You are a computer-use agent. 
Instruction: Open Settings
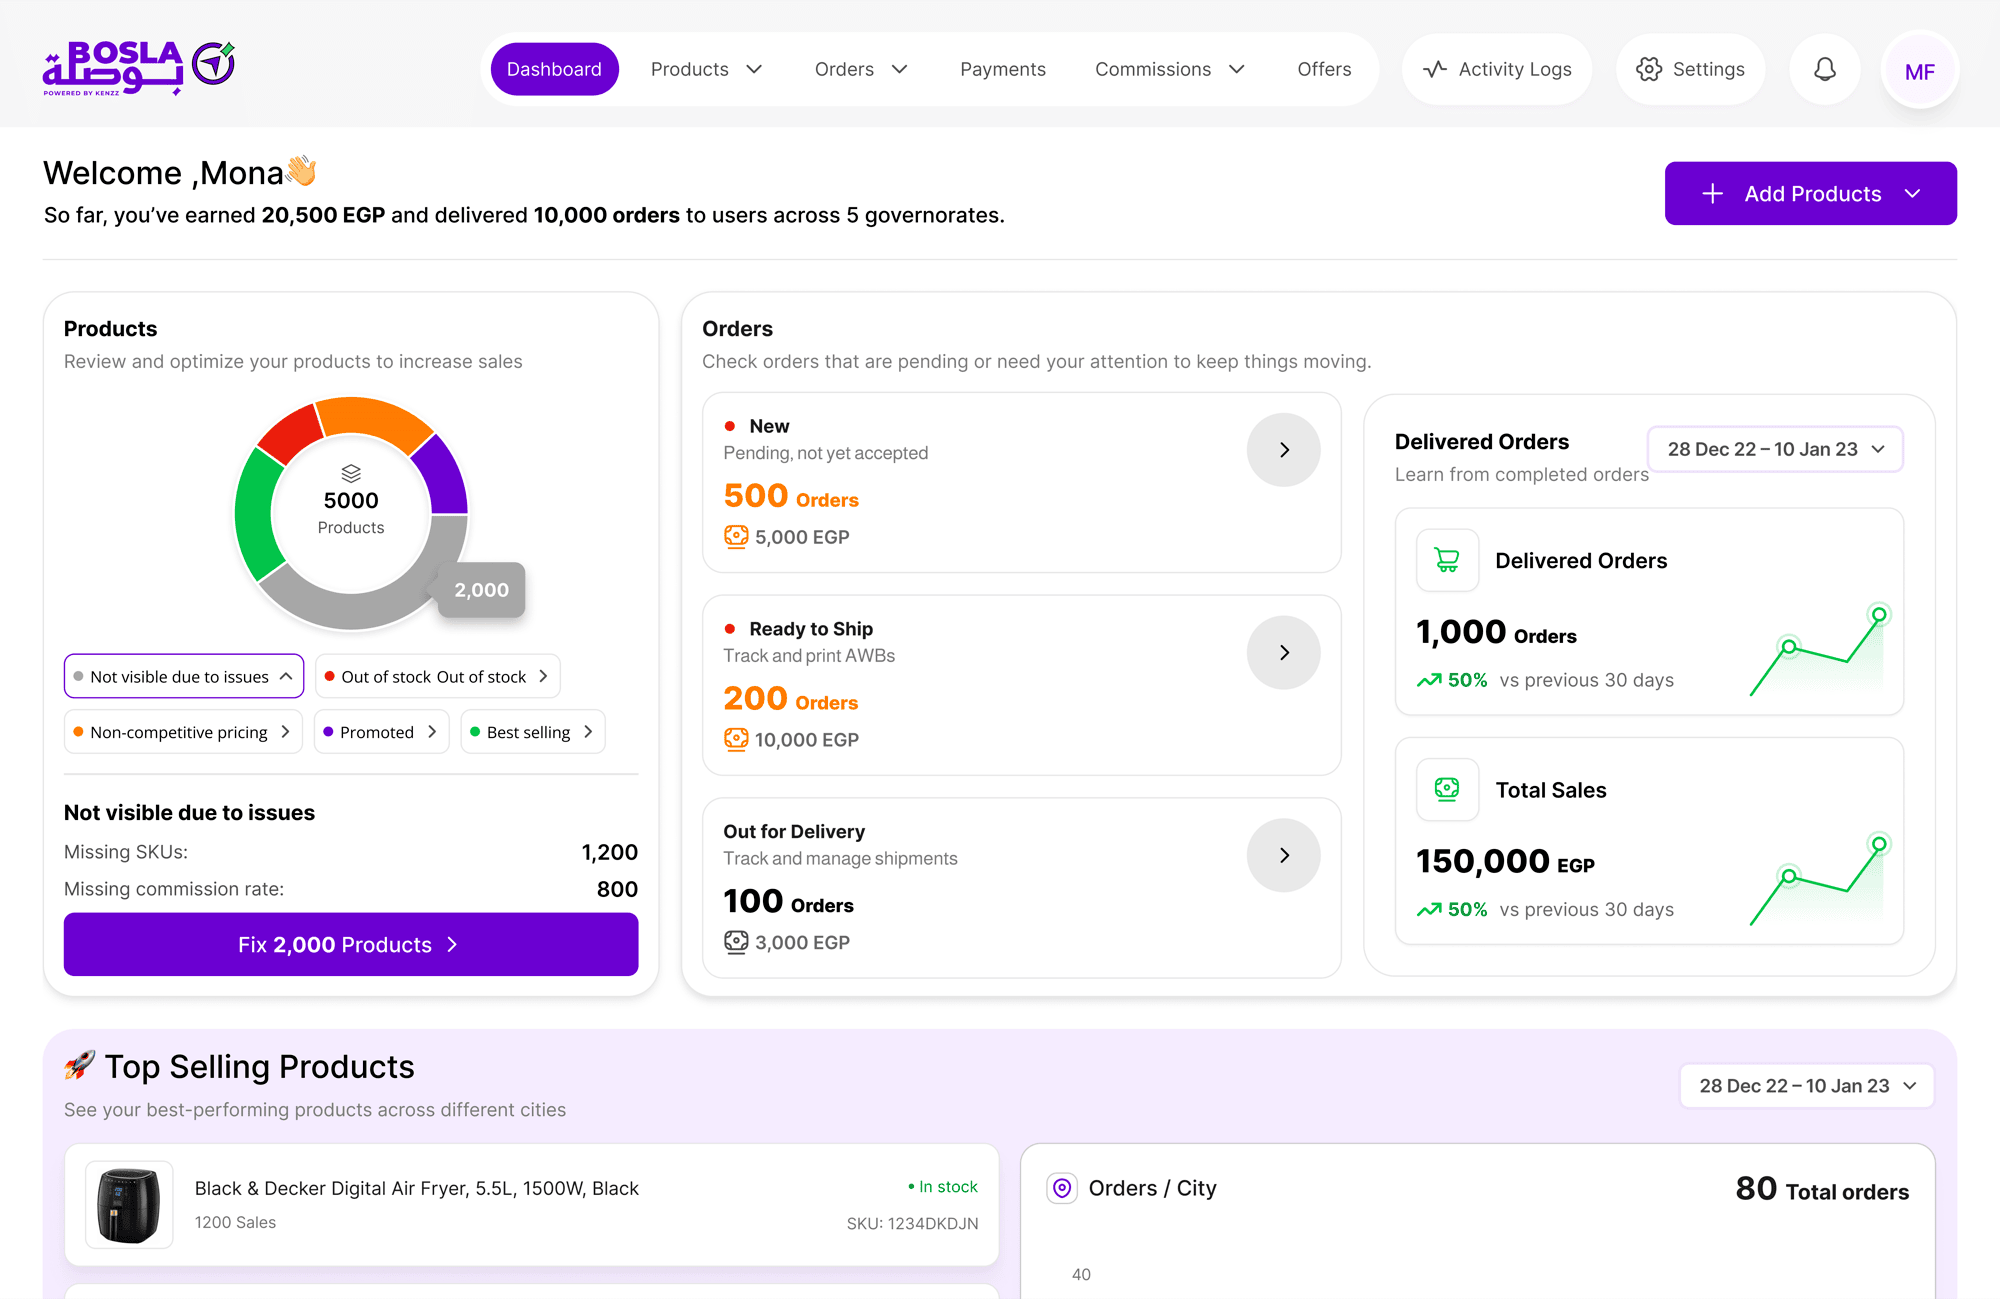point(1691,69)
